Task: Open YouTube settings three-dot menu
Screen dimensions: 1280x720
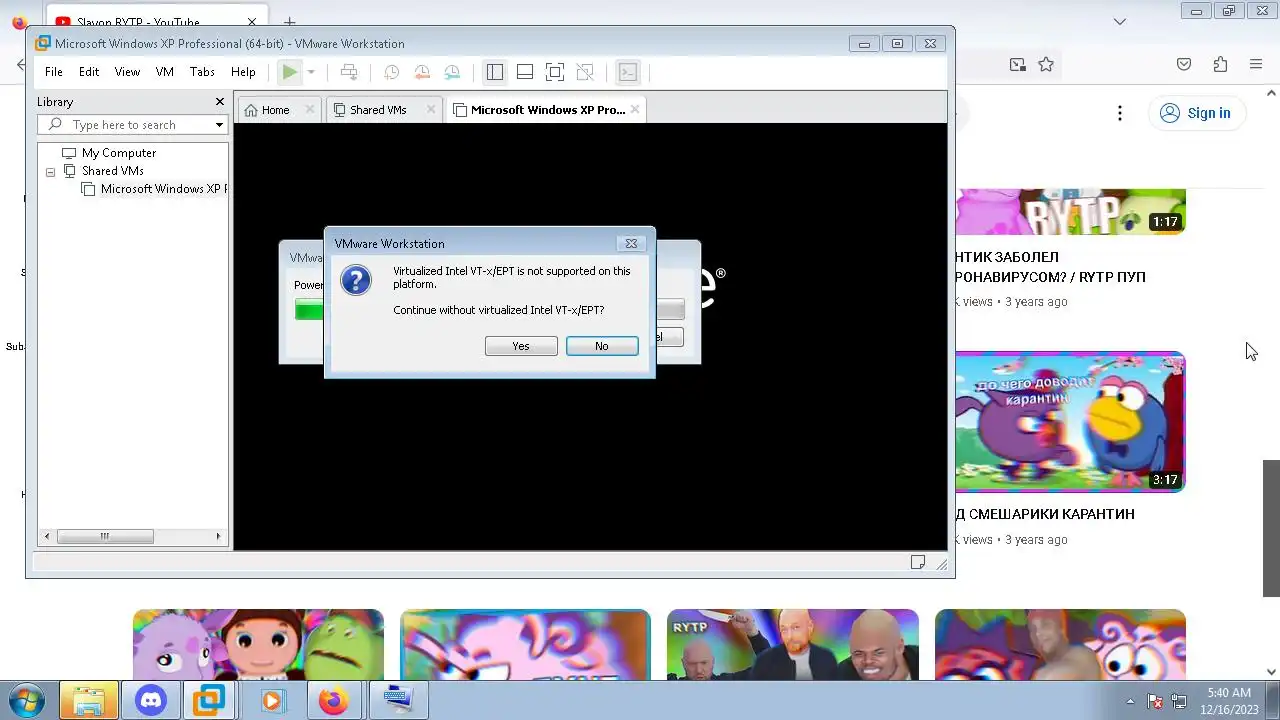Action: [x=1120, y=113]
